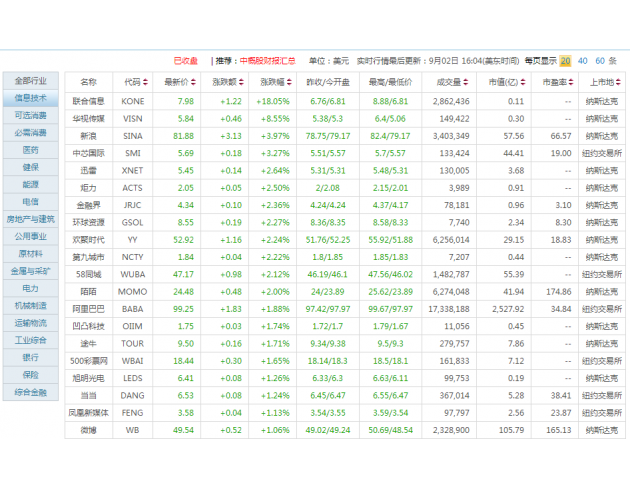
Task: Sort by 涨跌额 column arrow icon
Action: click(x=241, y=82)
